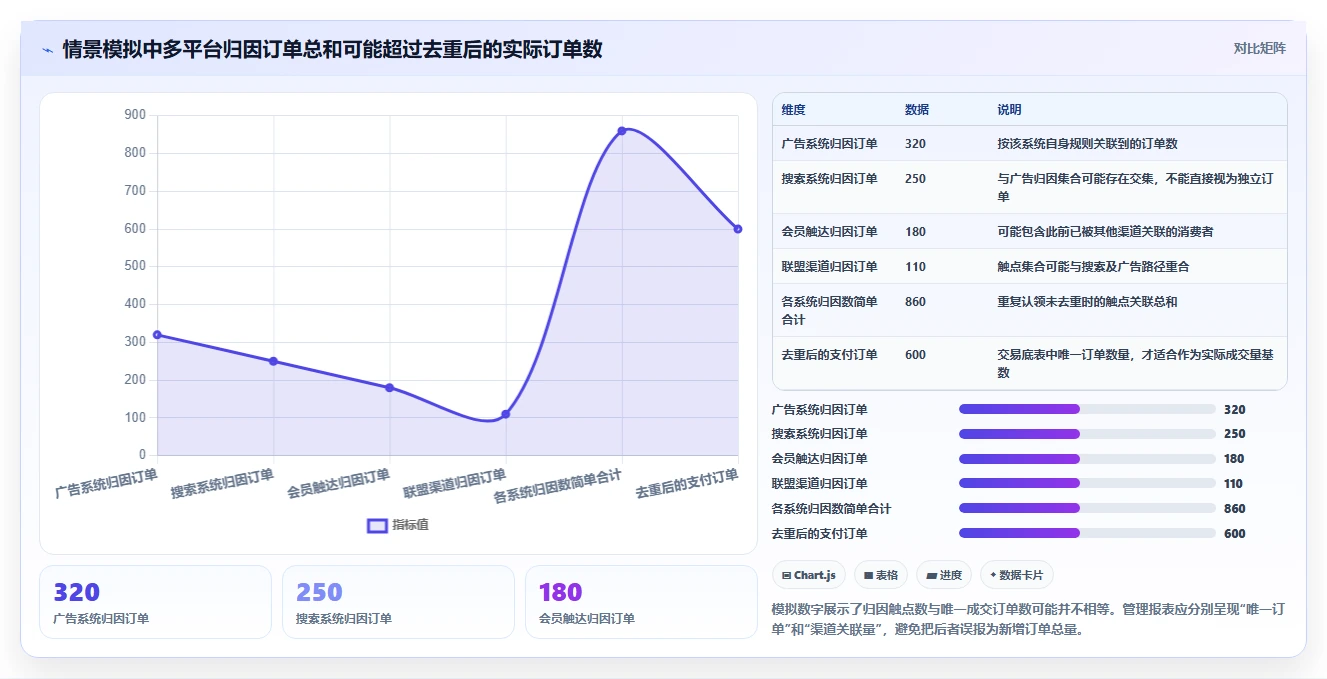Click table value 110
The height and width of the screenshot is (679, 1327).
(x=915, y=267)
